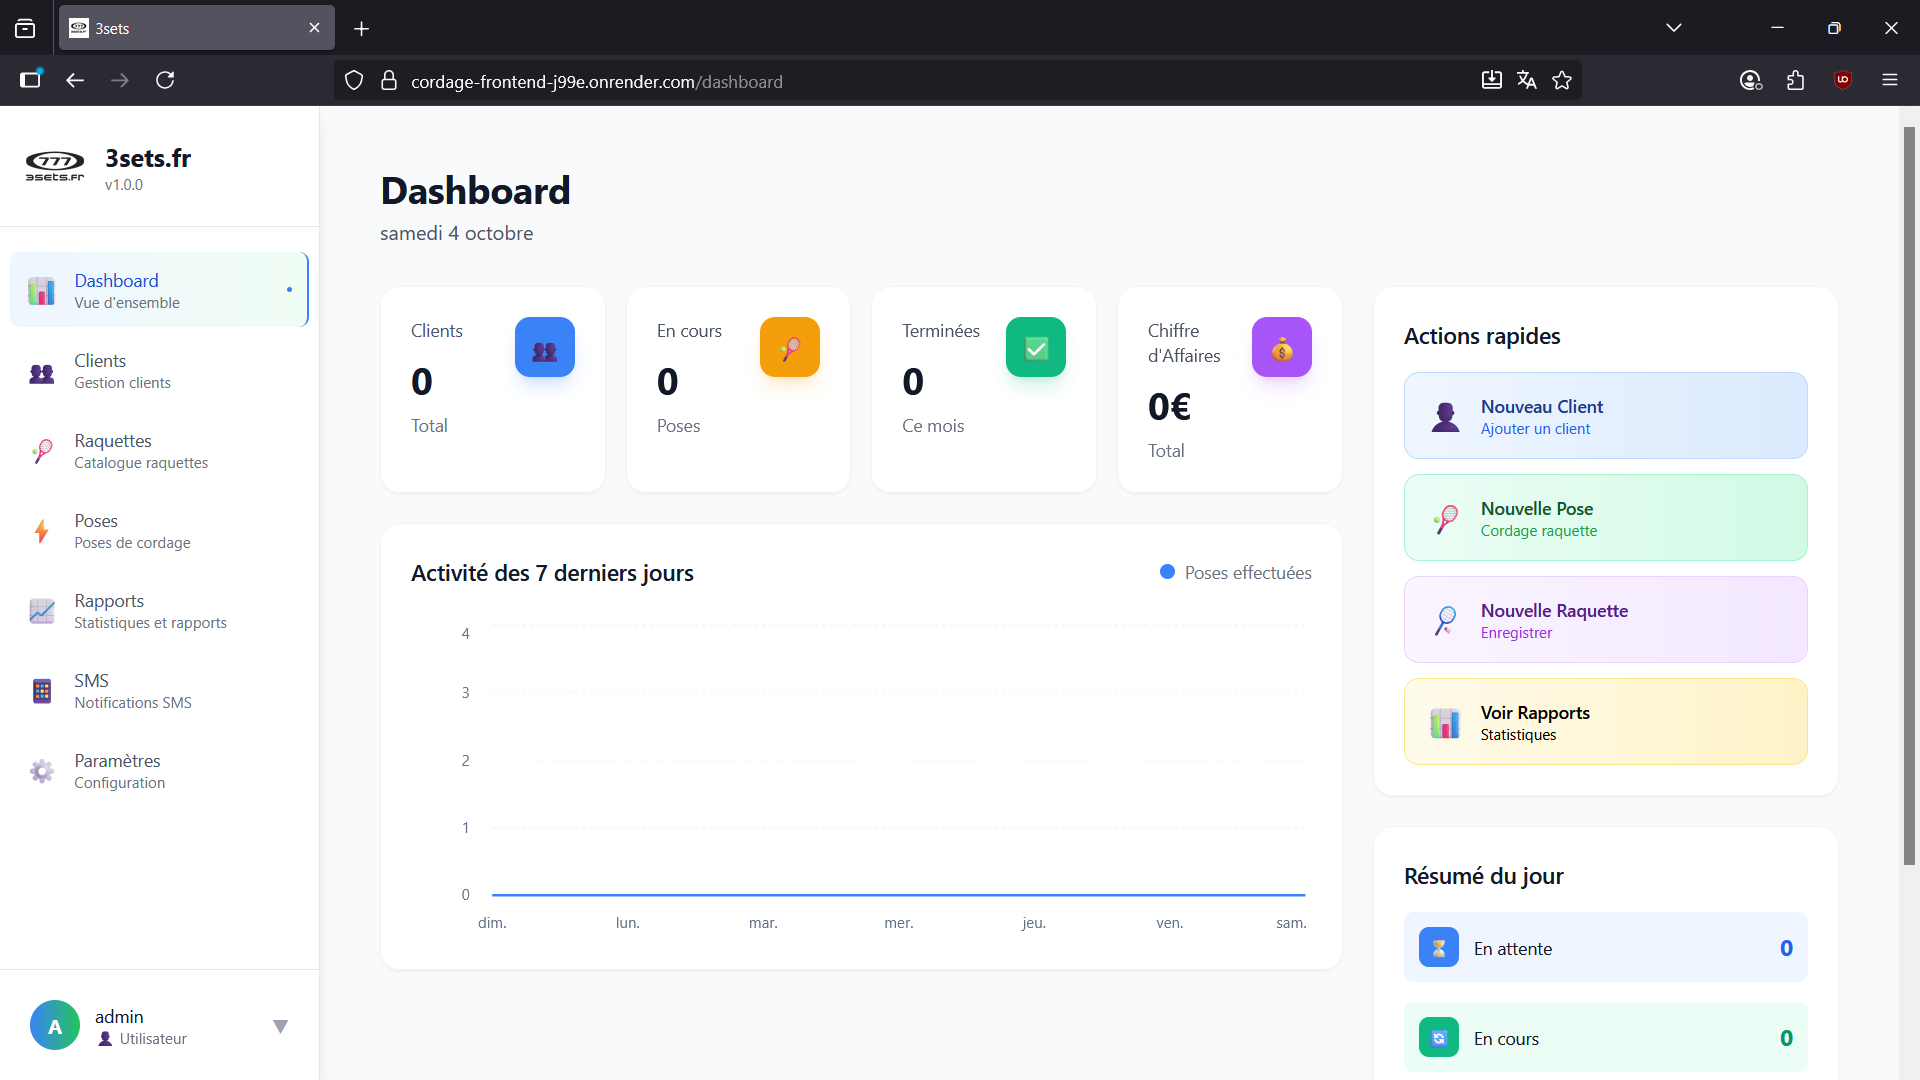Click the Nouvelle Pose quick action
Image resolution: width=1920 pixels, height=1080 pixels.
pyautogui.click(x=1605, y=518)
